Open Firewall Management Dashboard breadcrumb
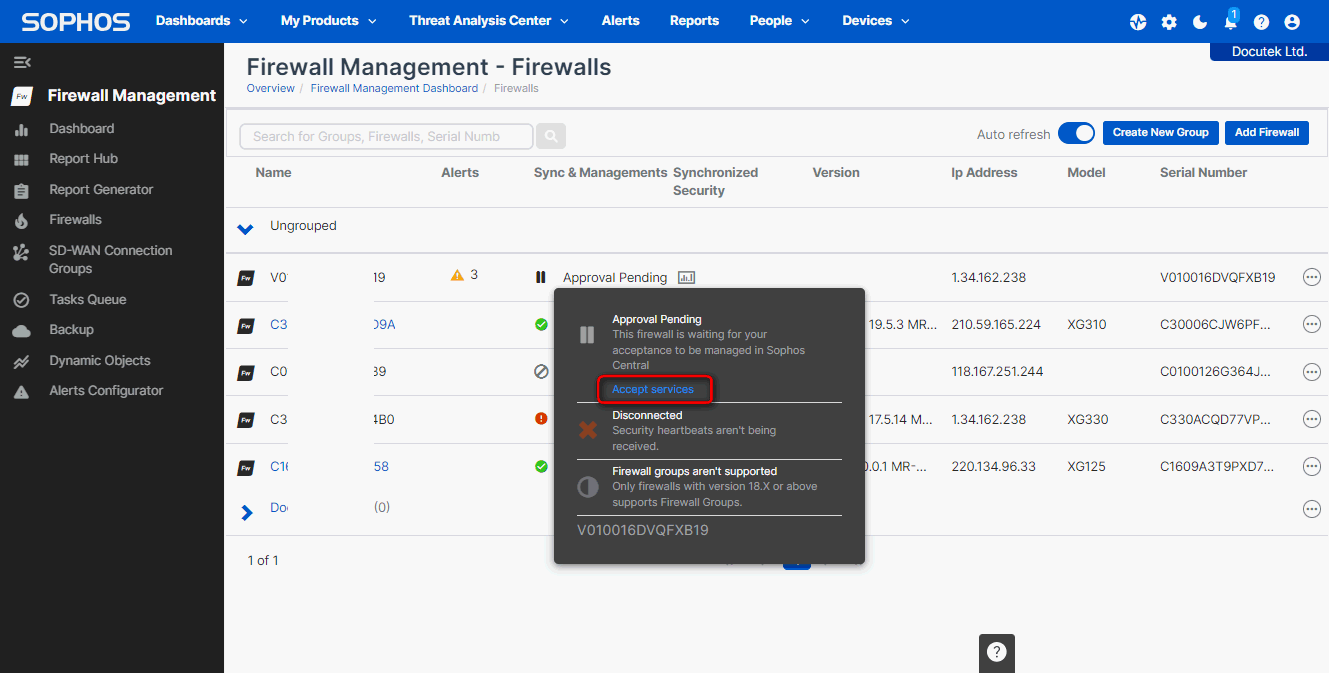The image size is (1329, 673). pos(394,88)
